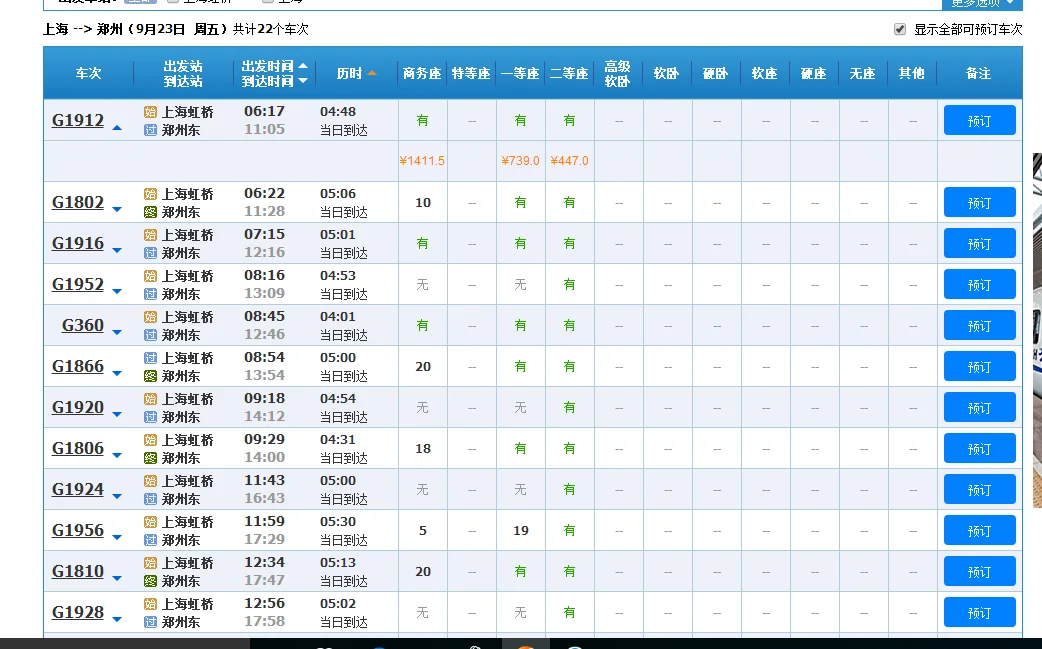This screenshot has height=649, width=1042.
Task: Click the ¥447.0 second-class fare price
Action: tap(570, 160)
